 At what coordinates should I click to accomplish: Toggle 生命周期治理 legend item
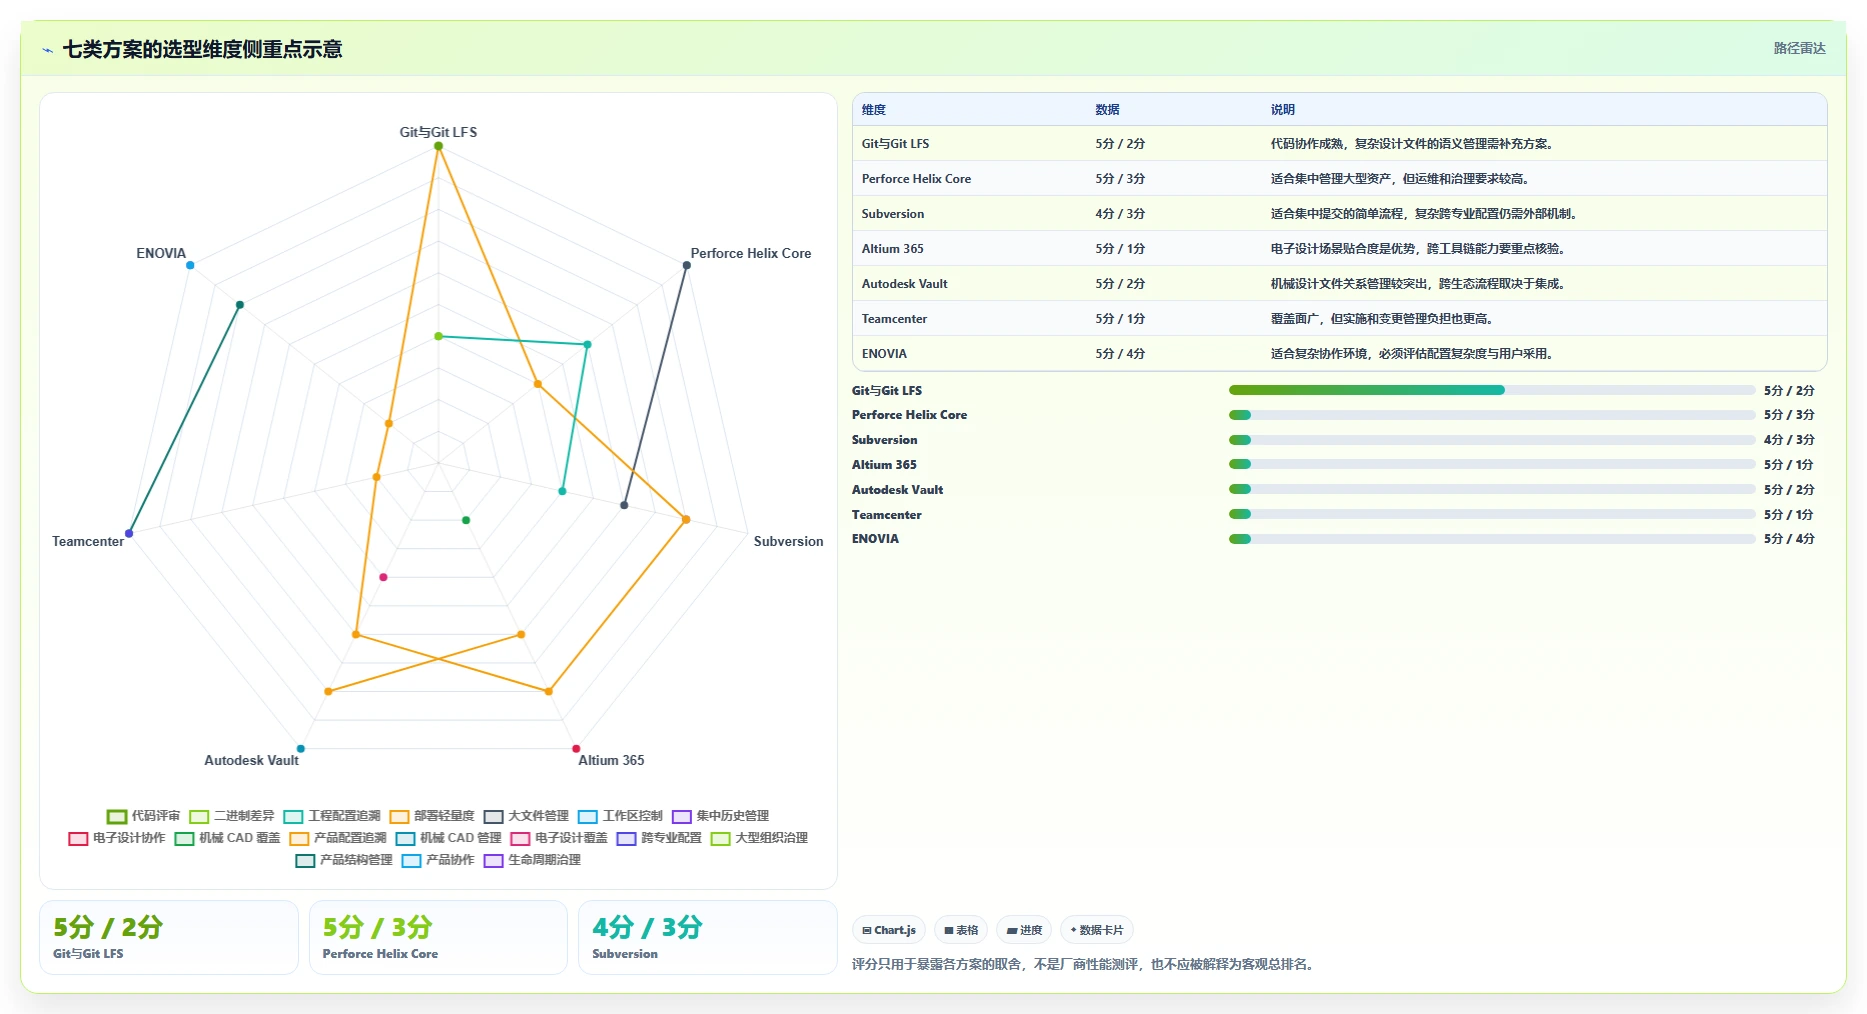tap(532, 860)
